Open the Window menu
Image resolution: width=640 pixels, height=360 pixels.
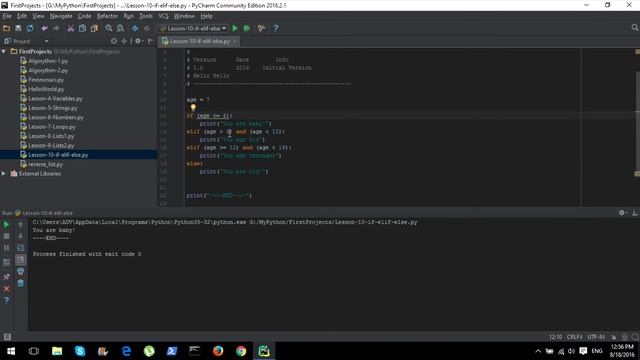tap(184, 16)
